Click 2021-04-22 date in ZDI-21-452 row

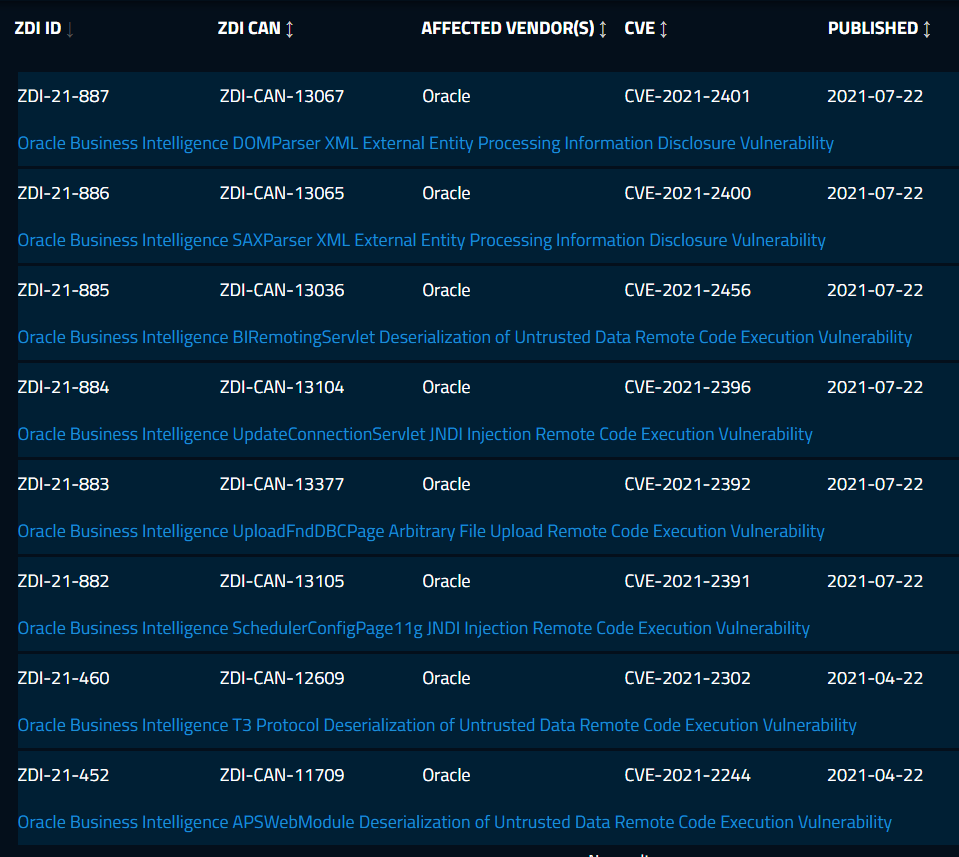875,775
